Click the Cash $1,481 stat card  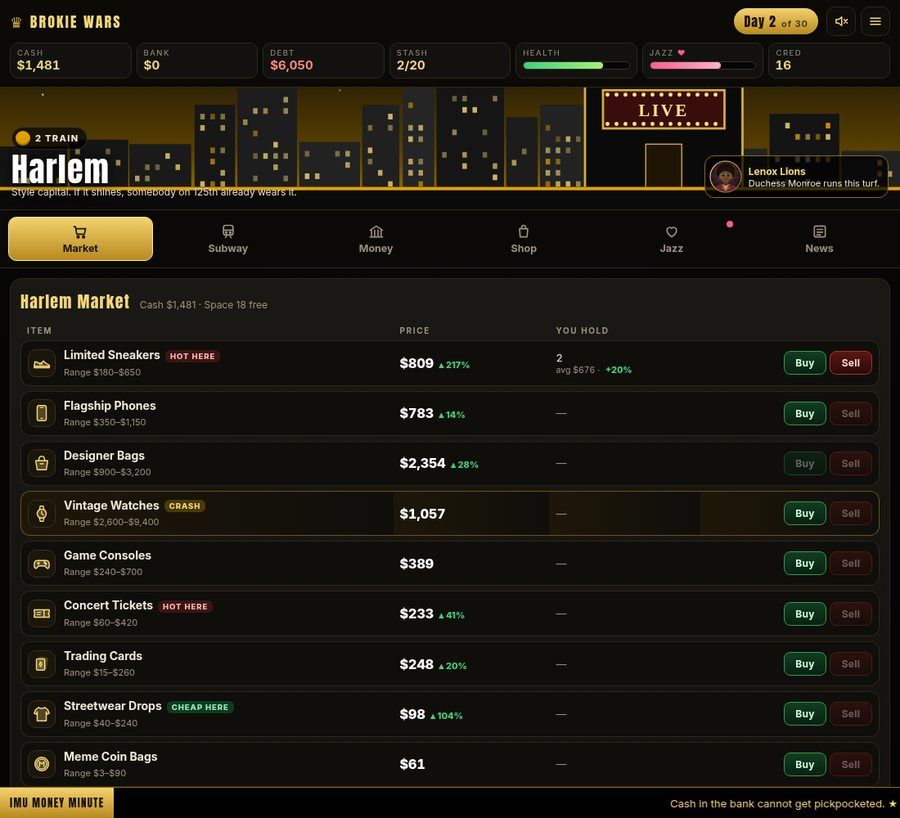[71, 60]
